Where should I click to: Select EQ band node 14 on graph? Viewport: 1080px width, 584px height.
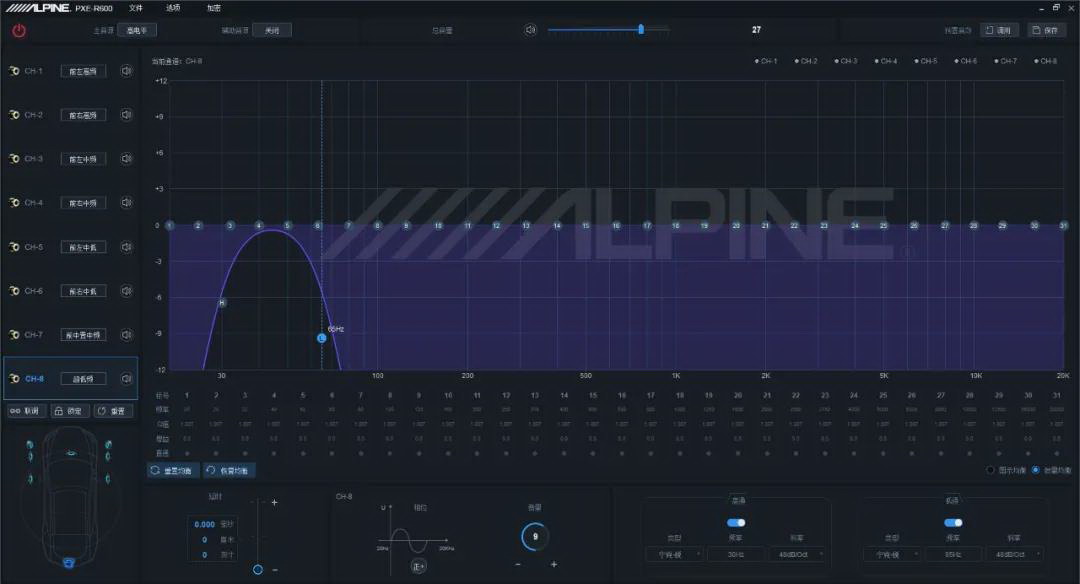tap(557, 225)
